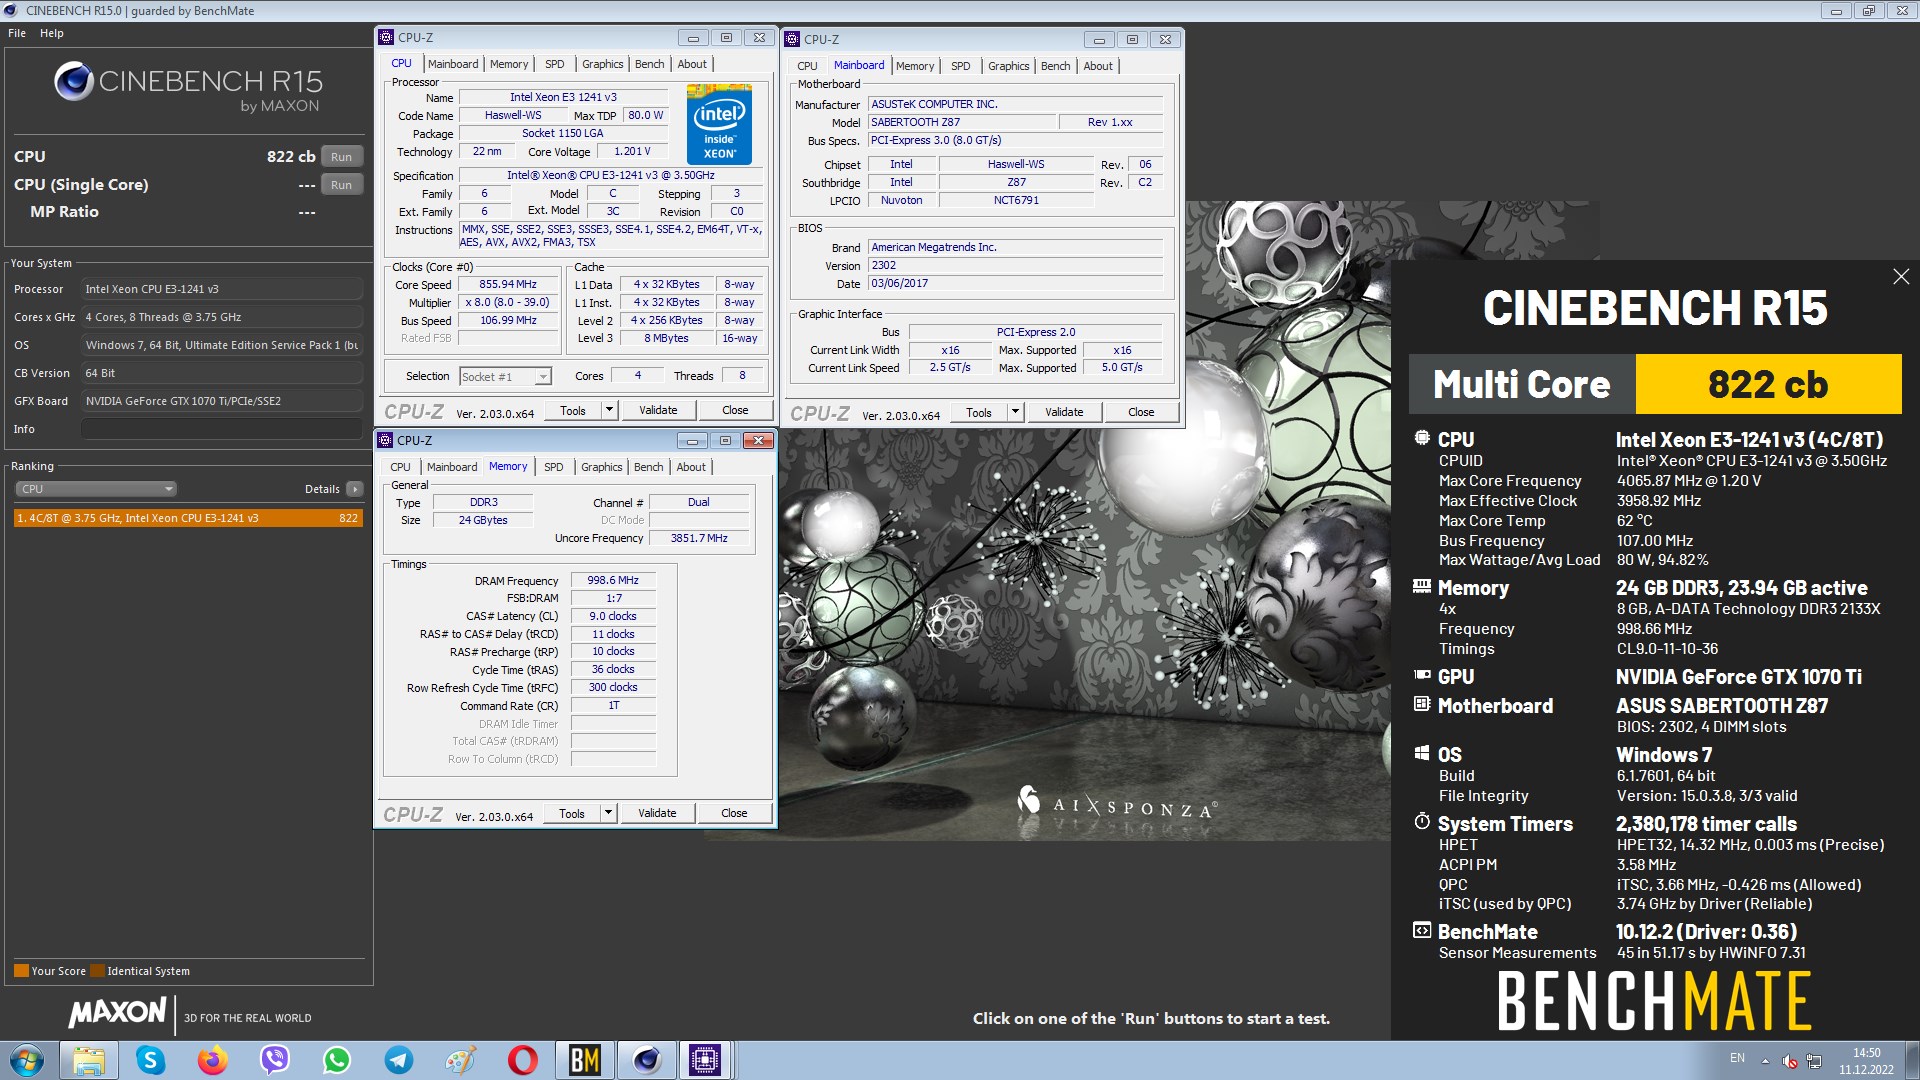Expand Tools arrow in CPU-Z Mainboard window
The image size is (1920, 1080).
coord(1015,412)
